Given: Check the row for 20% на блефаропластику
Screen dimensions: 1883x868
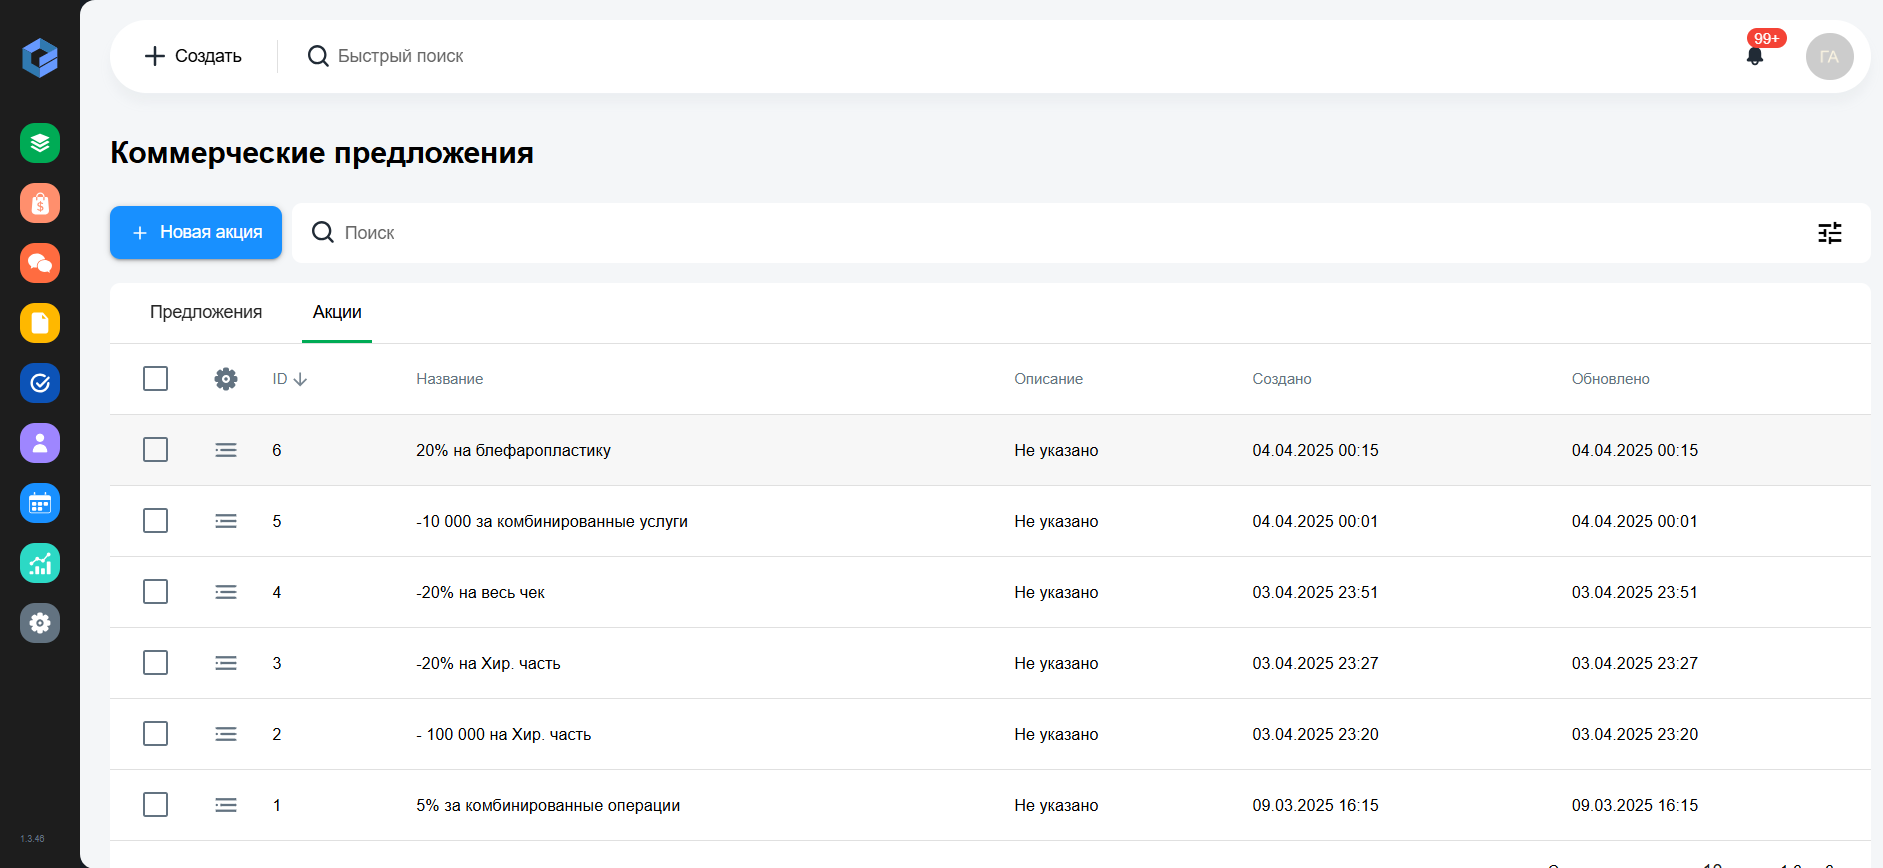Looking at the screenshot, I should click(x=155, y=450).
